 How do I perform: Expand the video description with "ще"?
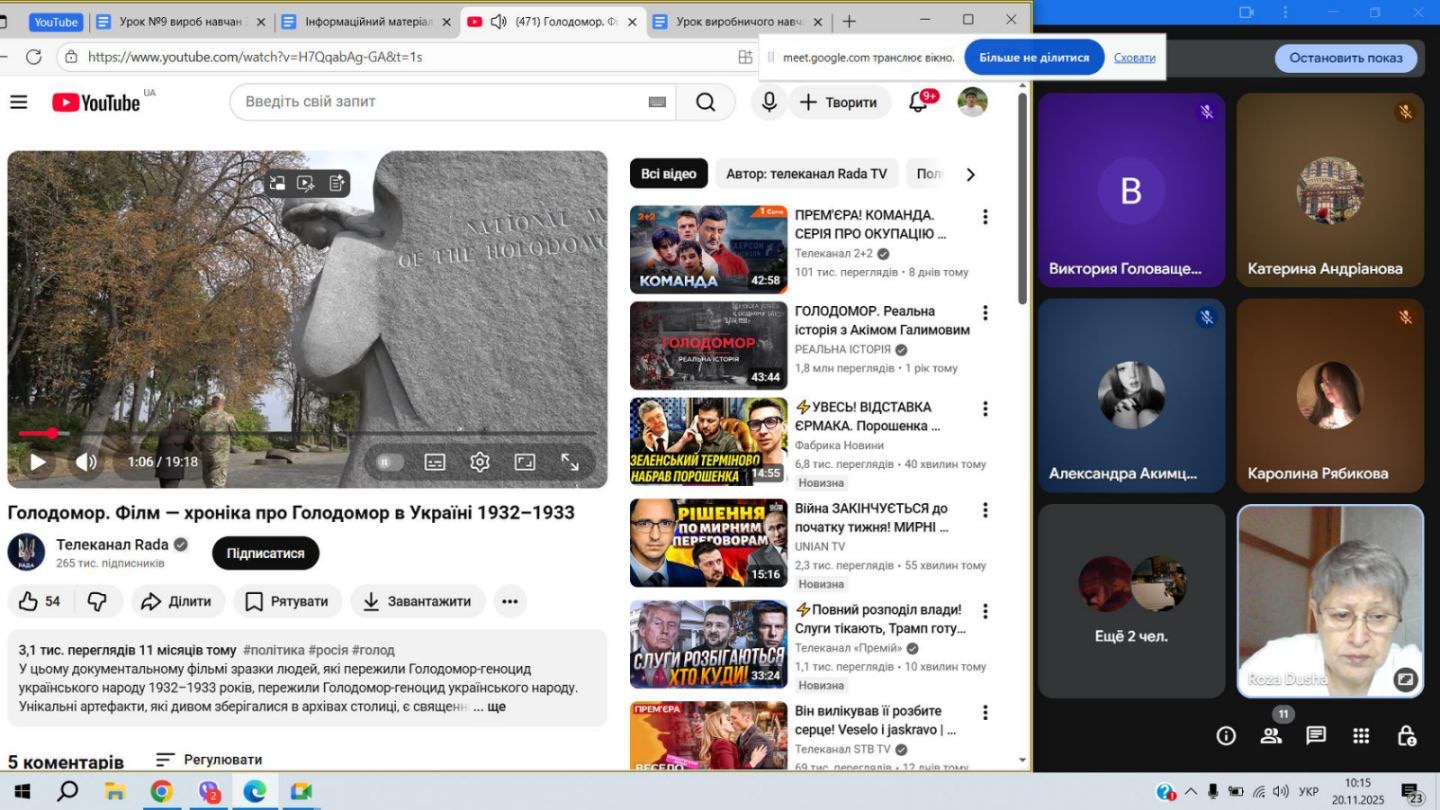coord(489,707)
